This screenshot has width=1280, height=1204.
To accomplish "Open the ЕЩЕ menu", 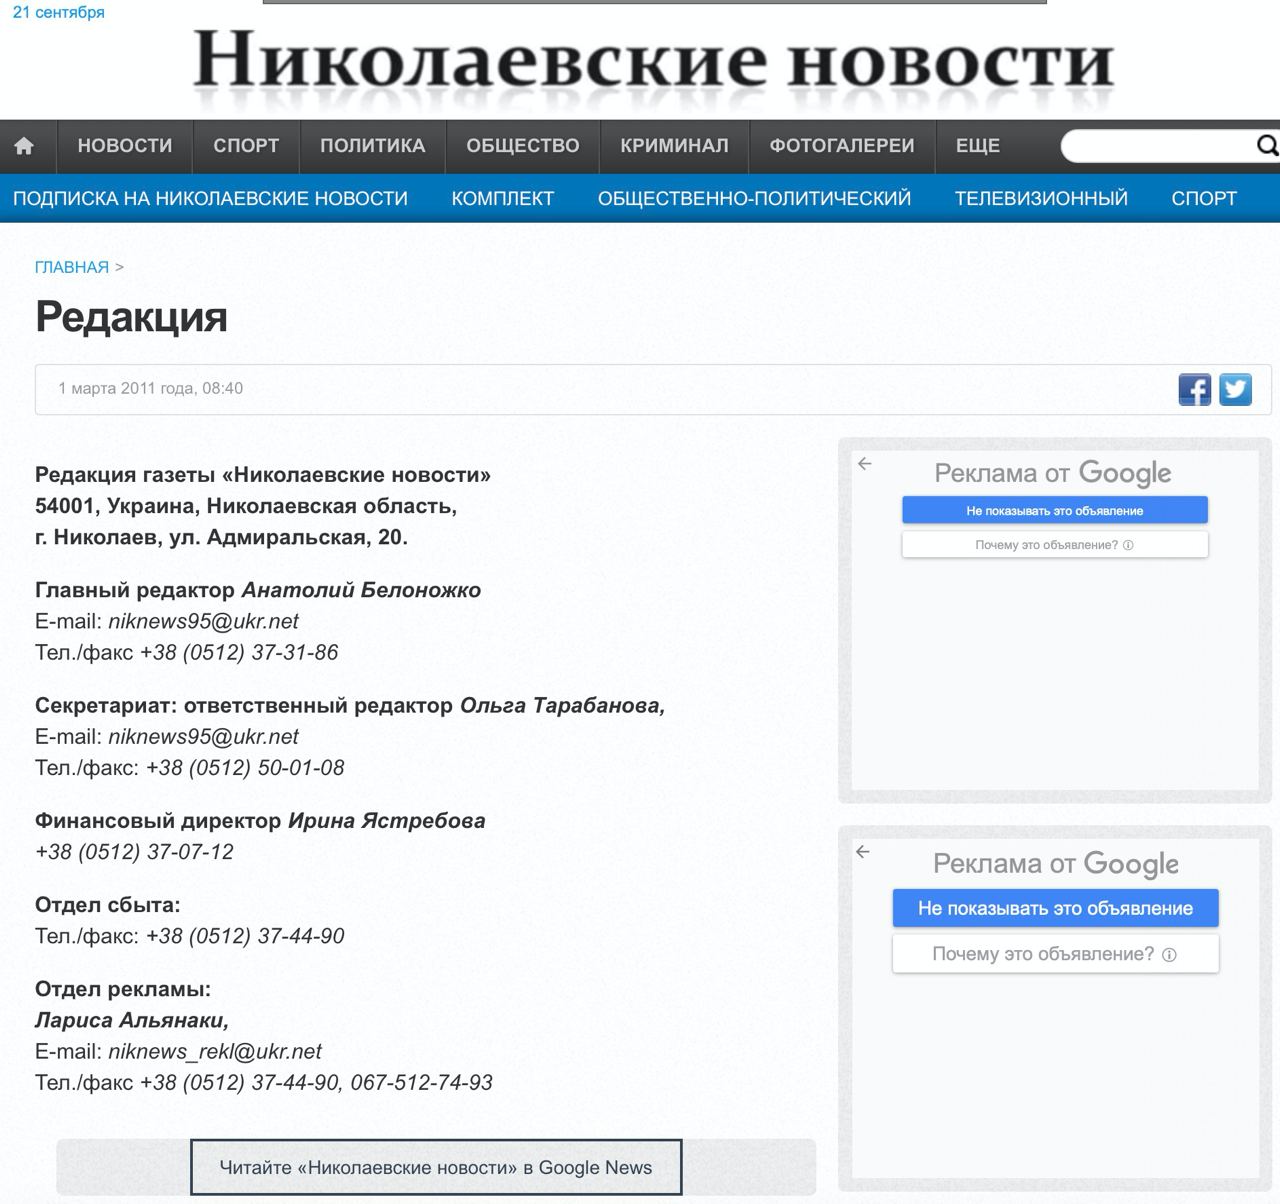I will pos(977,146).
